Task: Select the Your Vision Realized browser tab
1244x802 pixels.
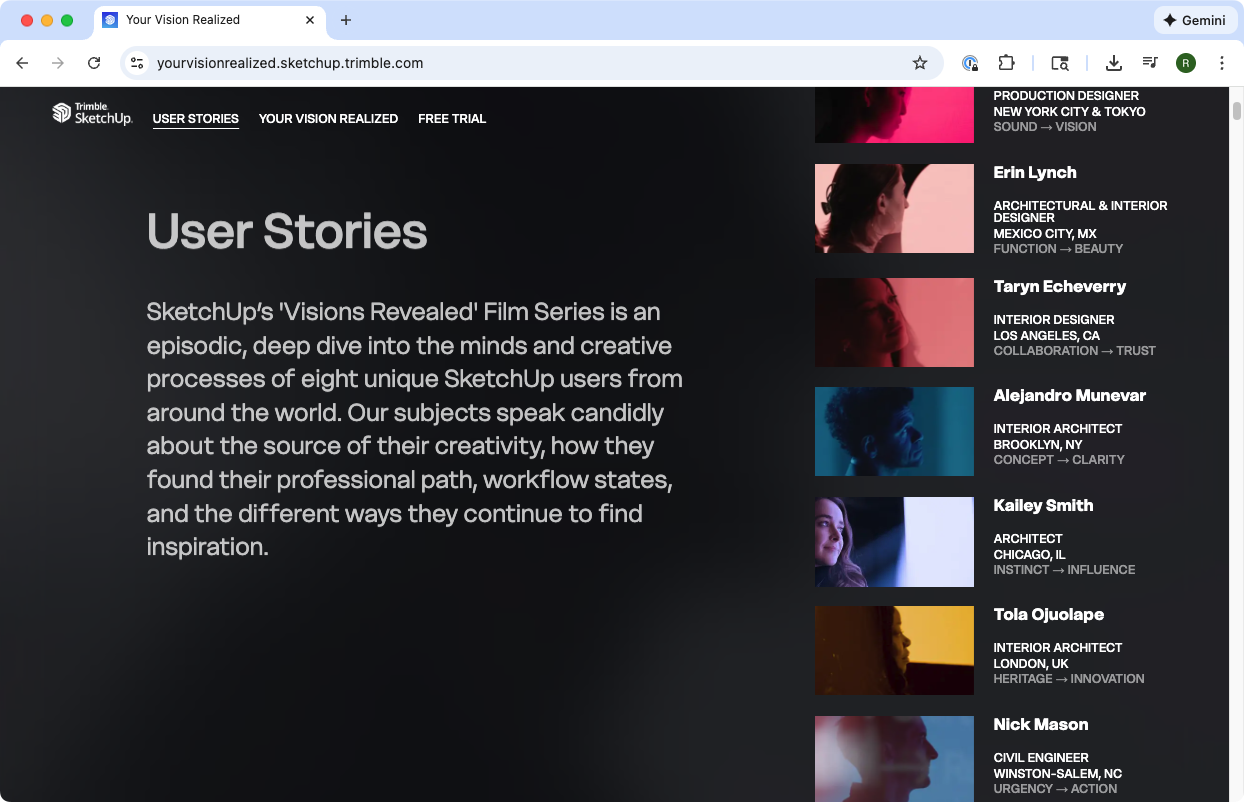Action: click(x=209, y=20)
